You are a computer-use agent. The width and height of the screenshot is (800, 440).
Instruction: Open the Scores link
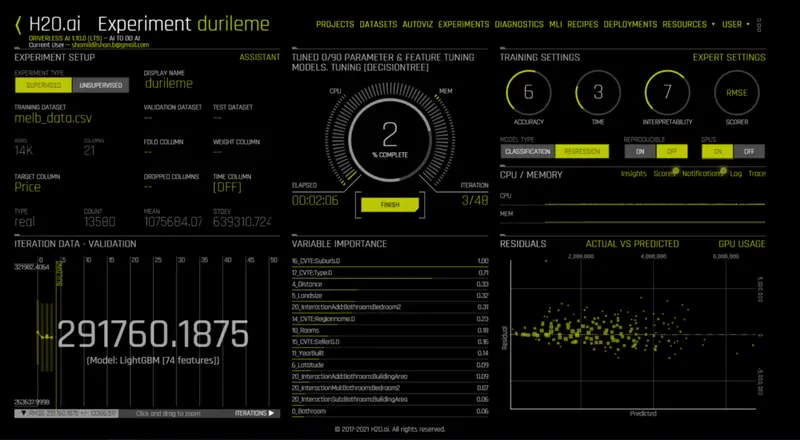(x=664, y=174)
